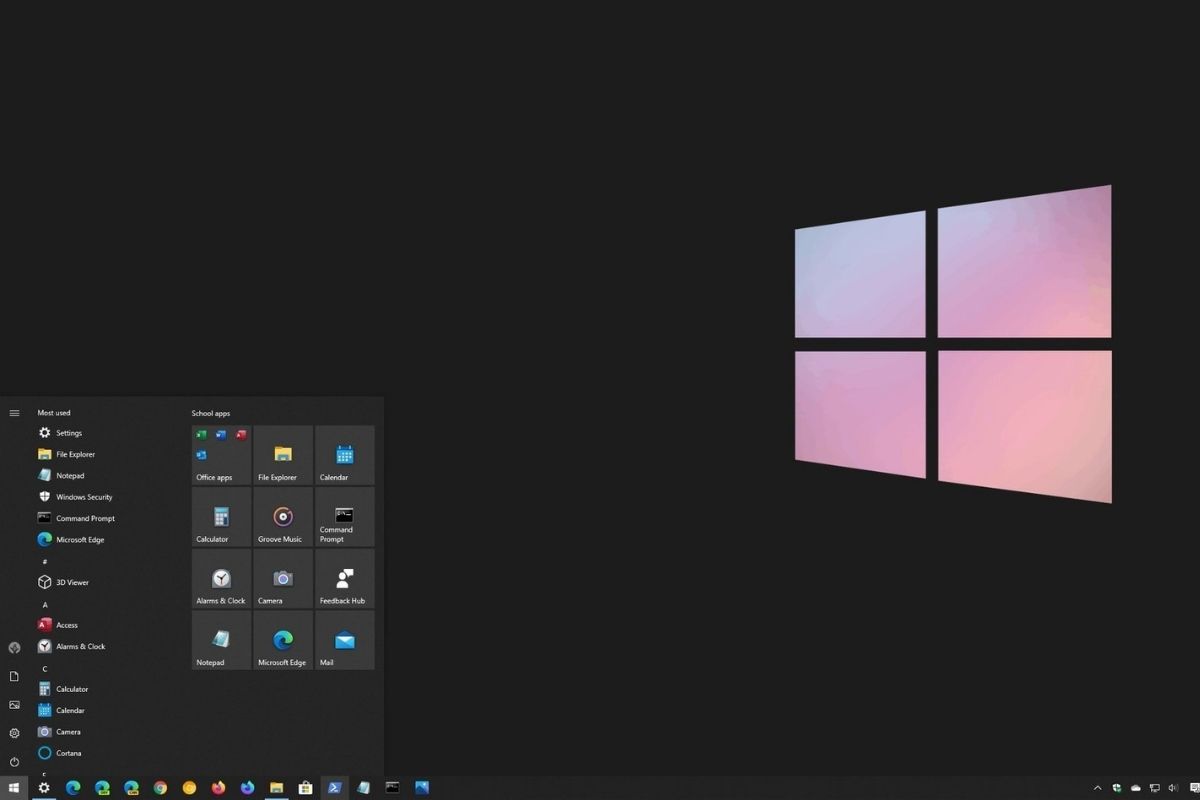The width and height of the screenshot is (1200, 800).
Task: Open the Action Center notifications icon
Action: [x=1194, y=788]
